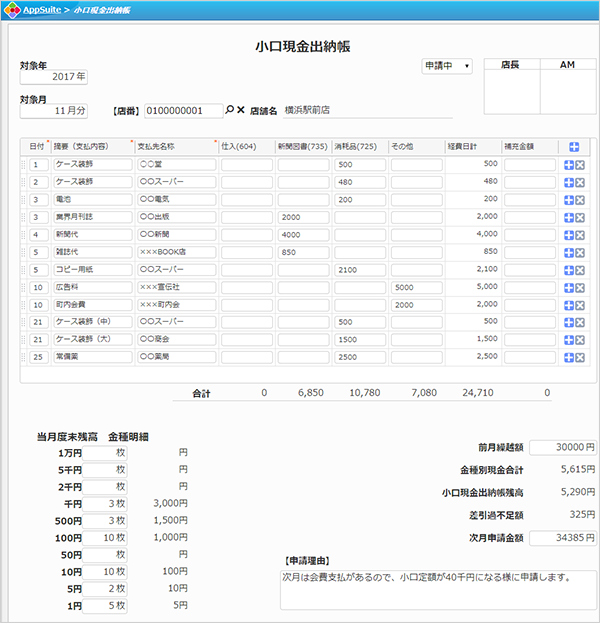Click the 支払先 field ×××BOOK店

tap(177, 252)
